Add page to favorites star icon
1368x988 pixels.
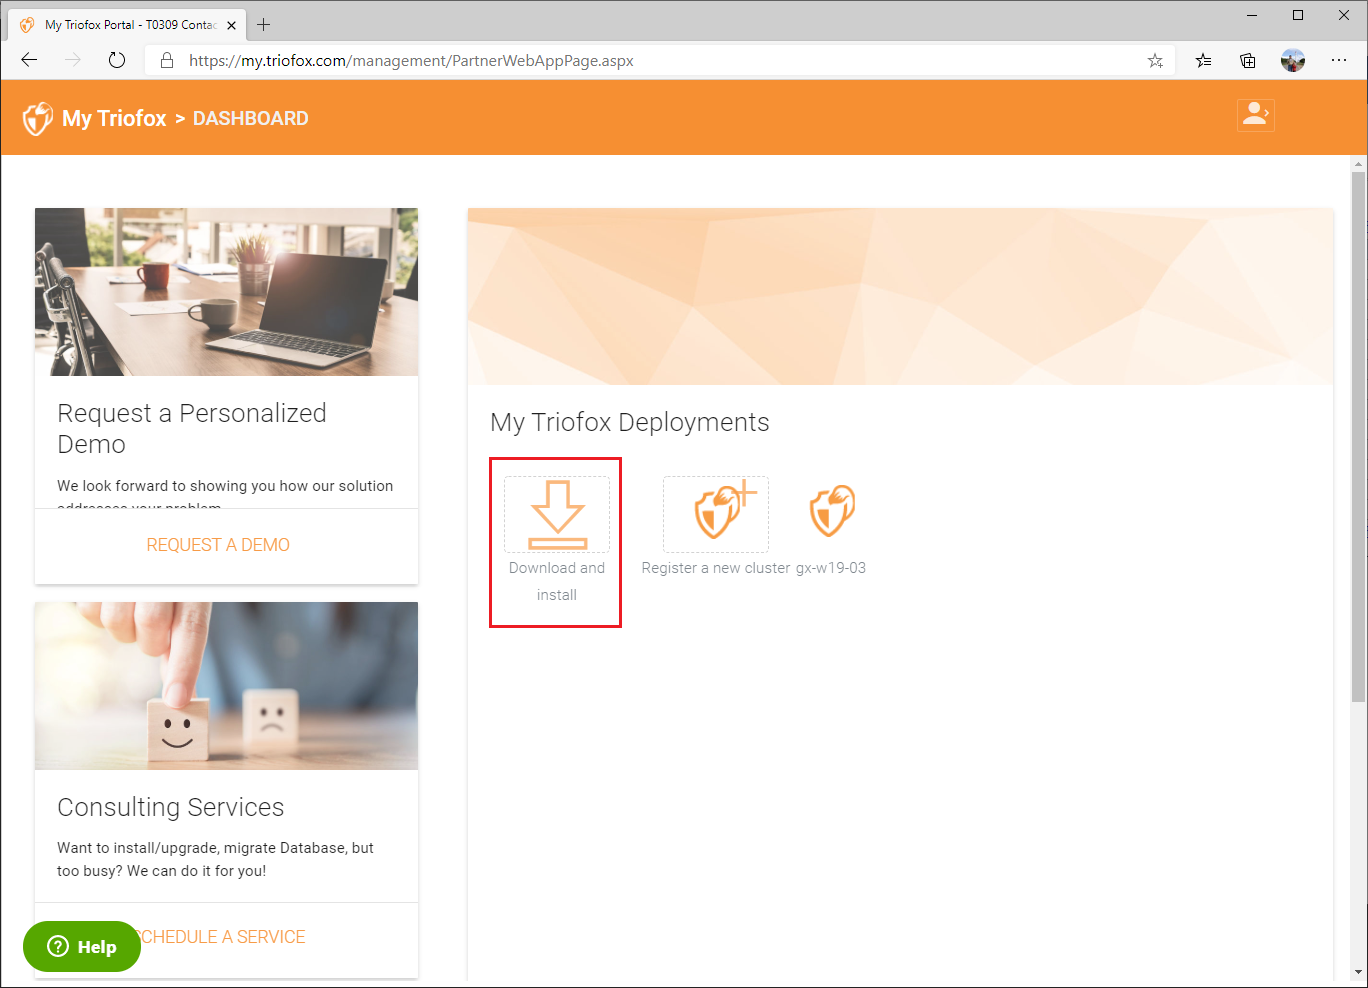click(1155, 60)
